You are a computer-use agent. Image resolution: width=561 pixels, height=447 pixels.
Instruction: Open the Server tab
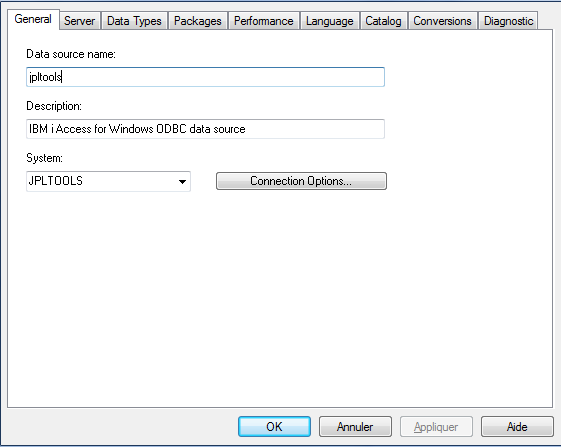coord(79,21)
